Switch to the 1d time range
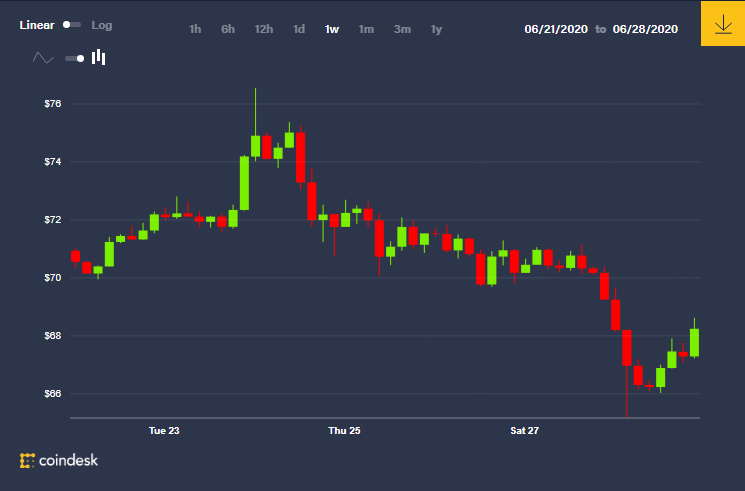Image resolution: width=745 pixels, height=491 pixels. click(299, 29)
